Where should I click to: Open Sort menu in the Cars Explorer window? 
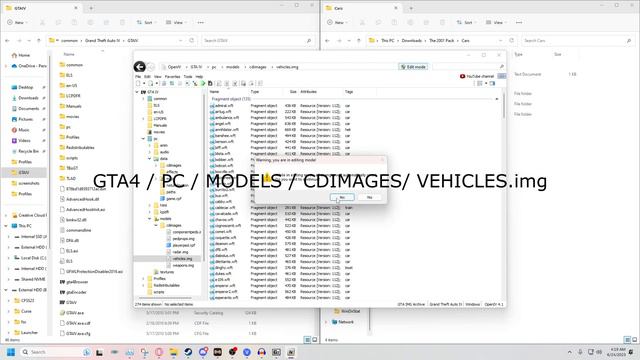(x=466, y=22)
